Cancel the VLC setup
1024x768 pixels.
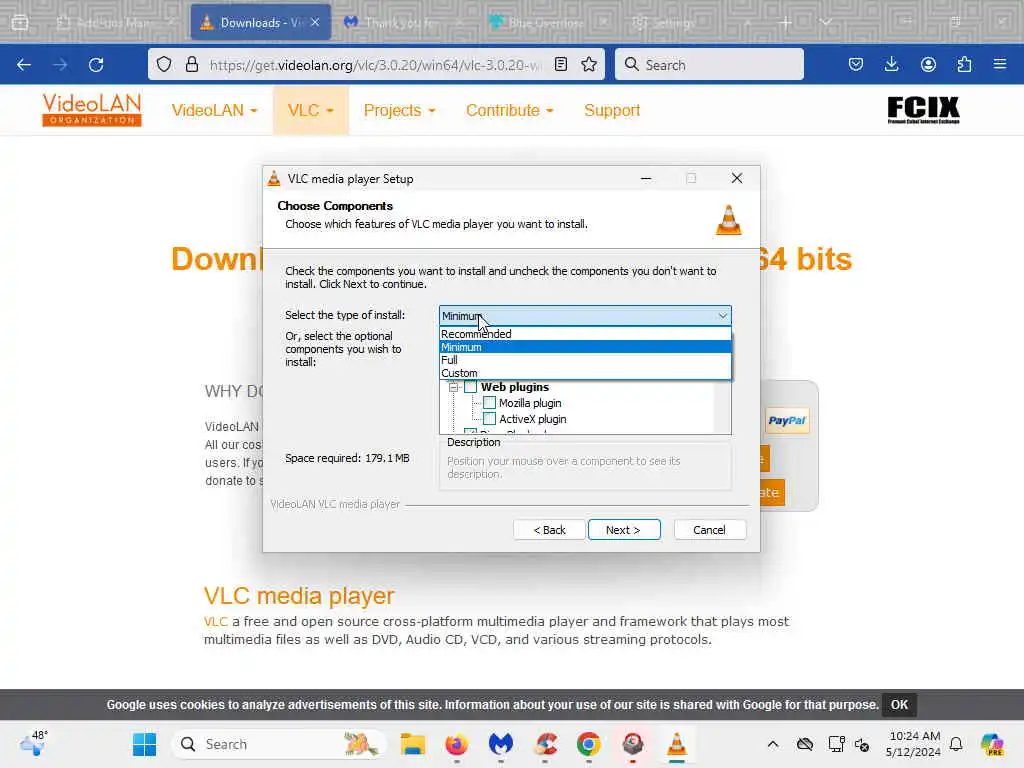pos(709,530)
